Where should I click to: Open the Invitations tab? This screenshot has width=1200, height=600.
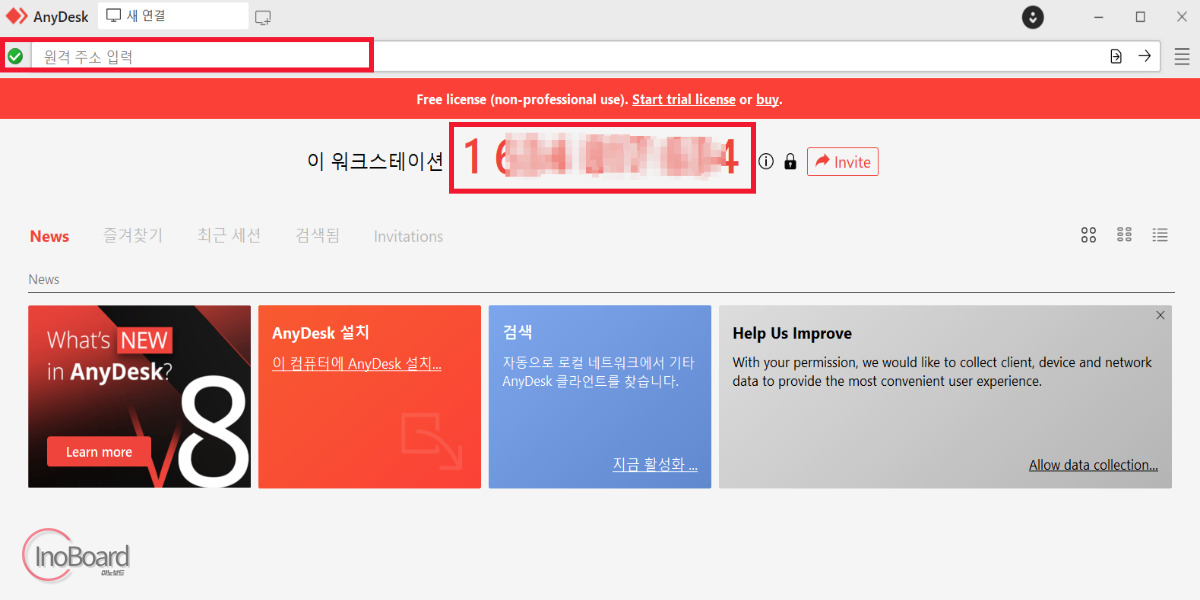pos(408,237)
